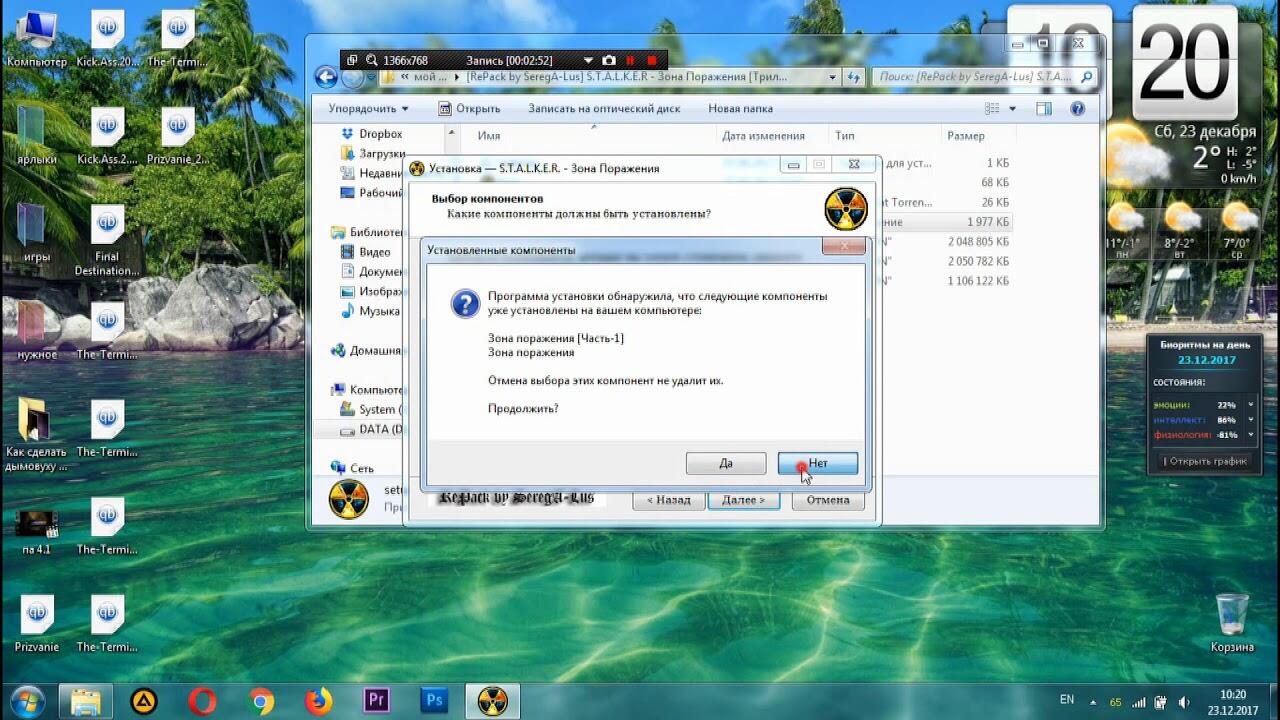Open Adobe Premiere Pro from taskbar
Image resolution: width=1280 pixels, height=720 pixels.
coord(377,700)
